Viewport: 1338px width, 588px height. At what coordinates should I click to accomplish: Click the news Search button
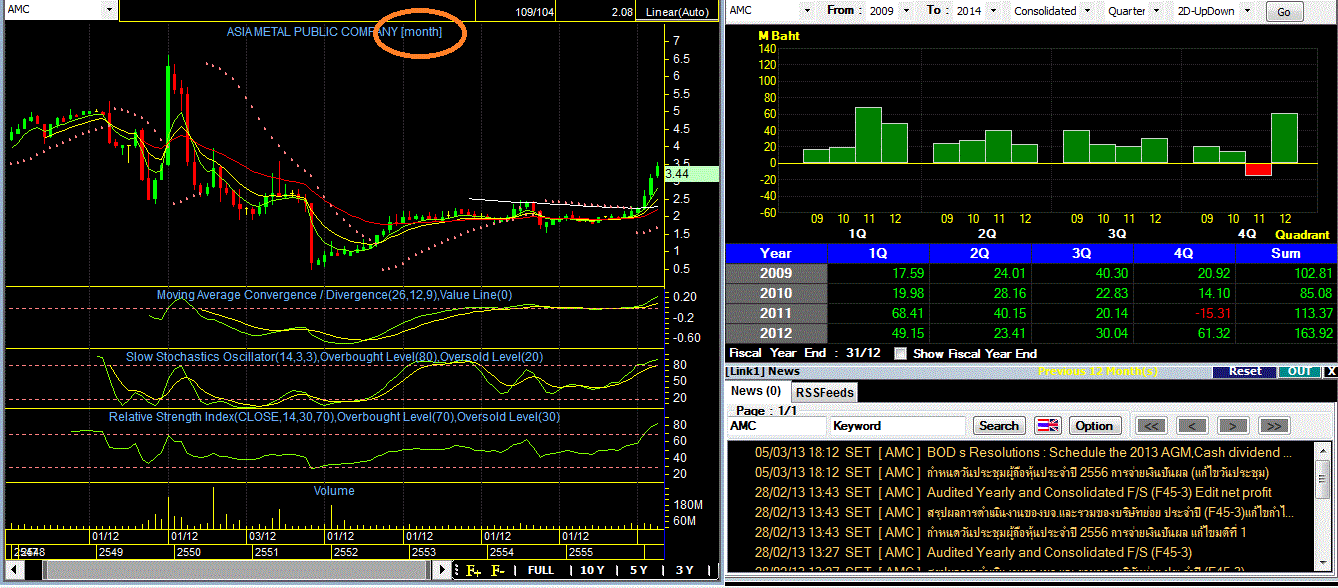998,426
